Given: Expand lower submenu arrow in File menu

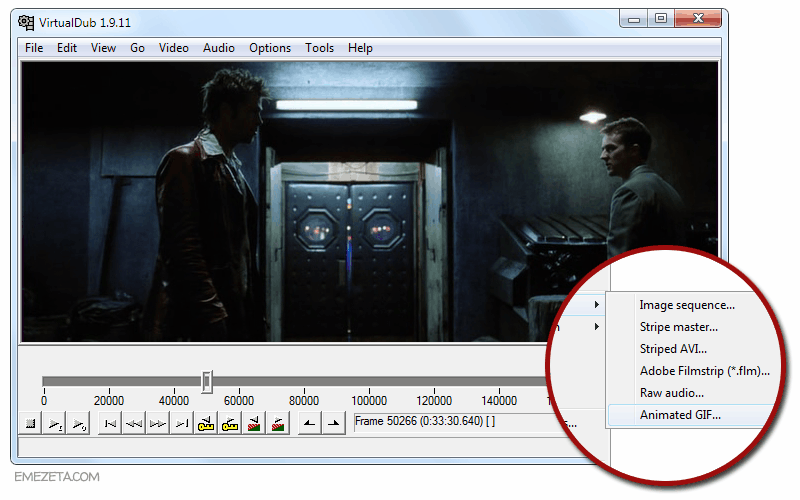Looking at the screenshot, I should [x=596, y=327].
